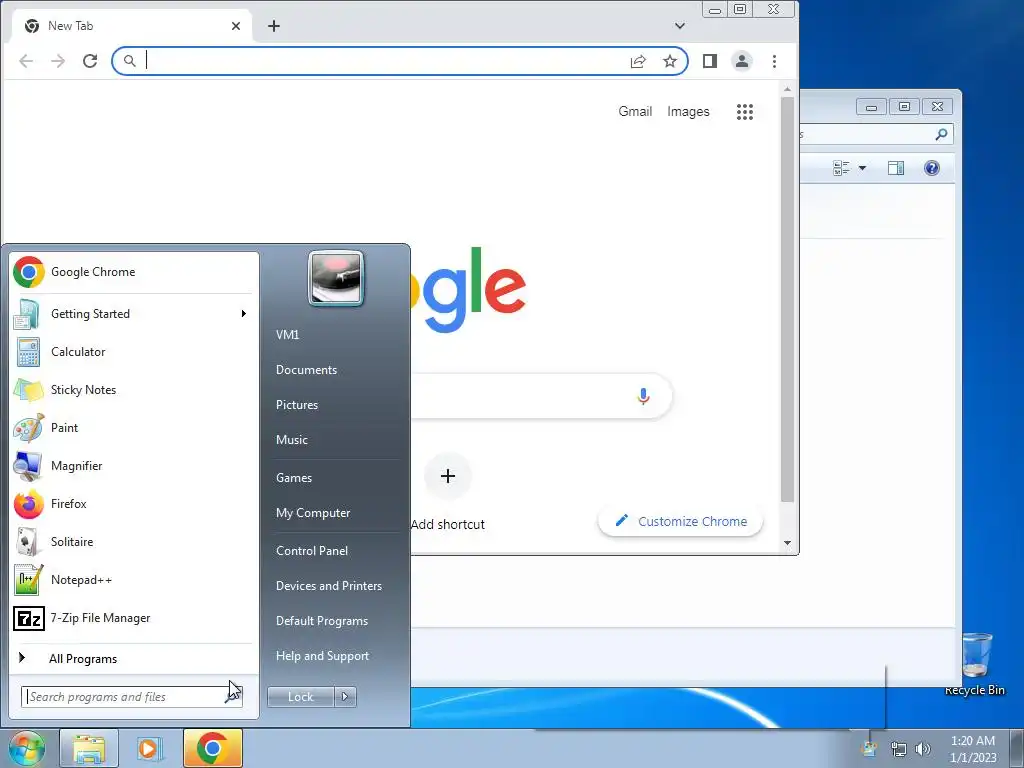This screenshot has width=1024, height=768.
Task: Open Google Chrome from Start menu
Action: tap(134, 272)
